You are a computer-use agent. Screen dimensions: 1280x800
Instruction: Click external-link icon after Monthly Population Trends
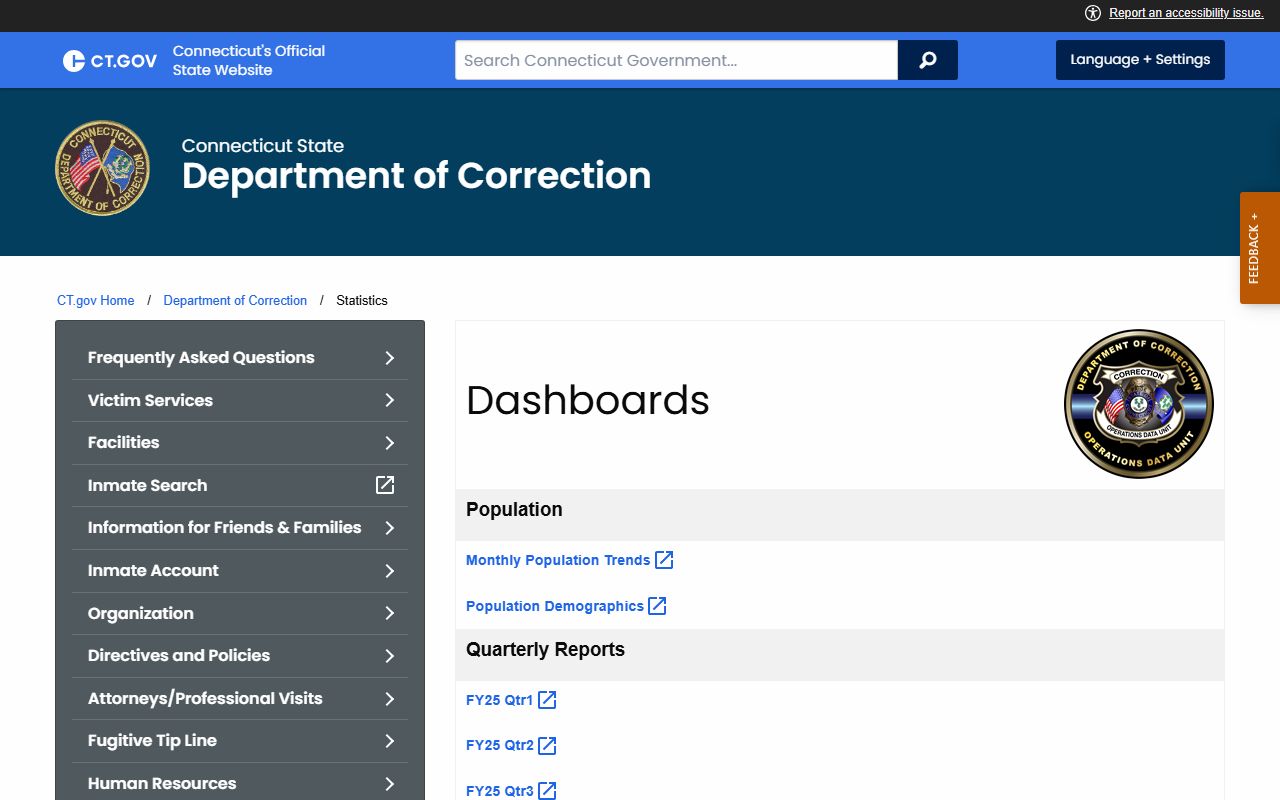coord(664,560)
